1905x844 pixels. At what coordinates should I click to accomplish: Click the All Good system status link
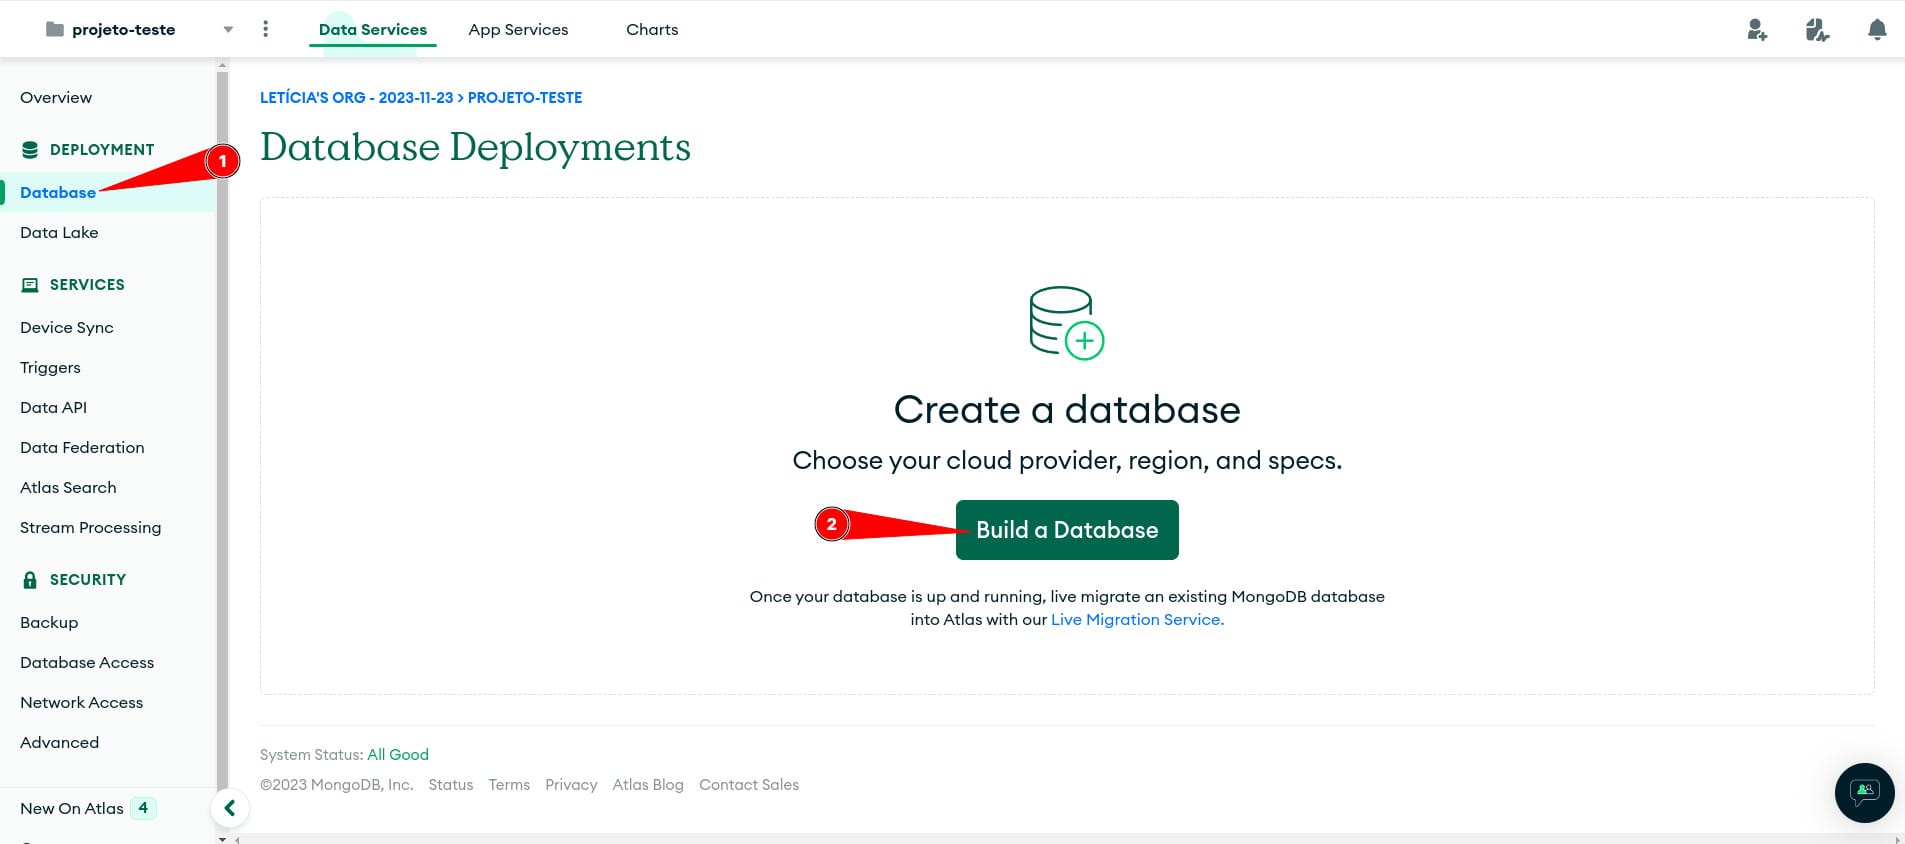(x=398, y=754)
